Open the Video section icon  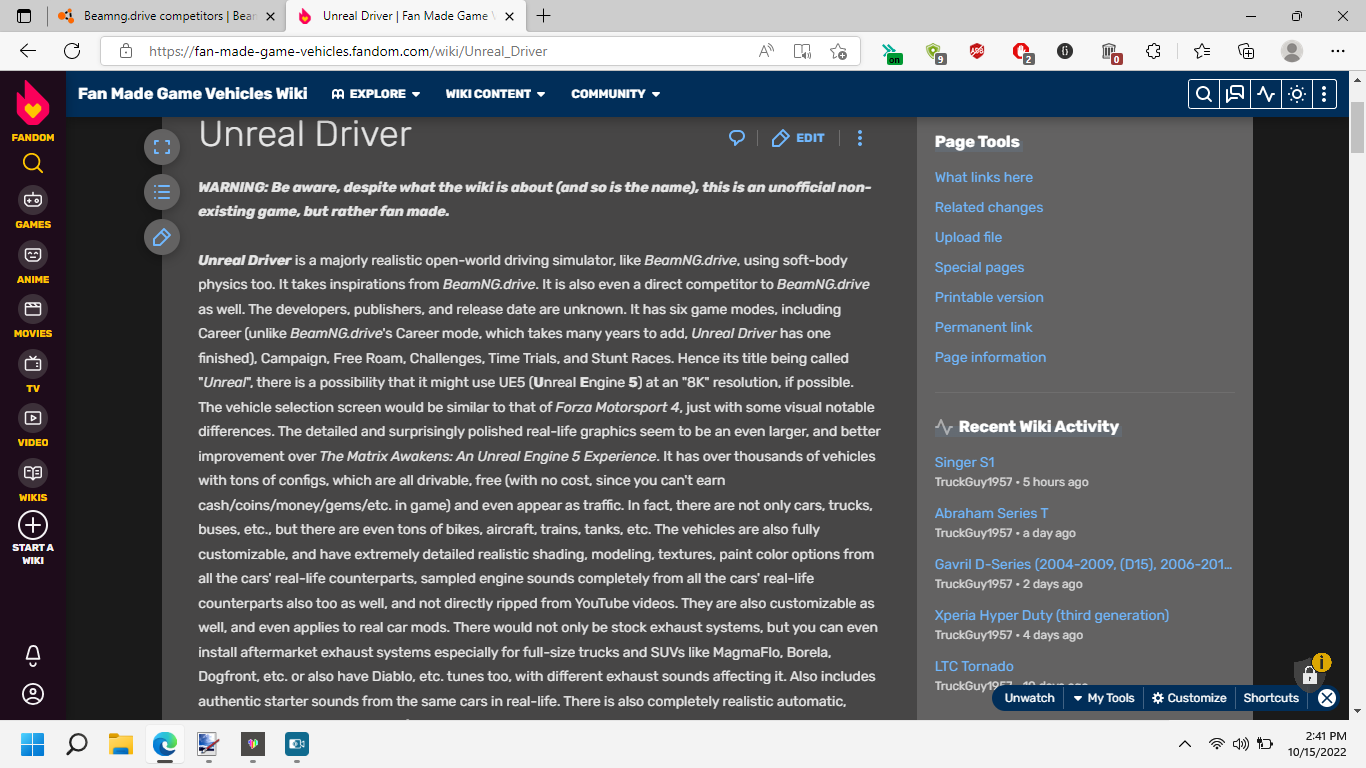coord(33,418)
